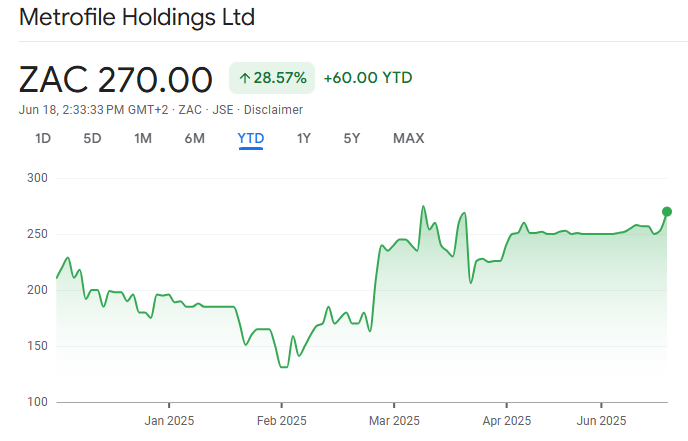Click the green endpoint dot on the chart
Image resolution: width=688 pixels, height=441 pixels.
[667, 212]
